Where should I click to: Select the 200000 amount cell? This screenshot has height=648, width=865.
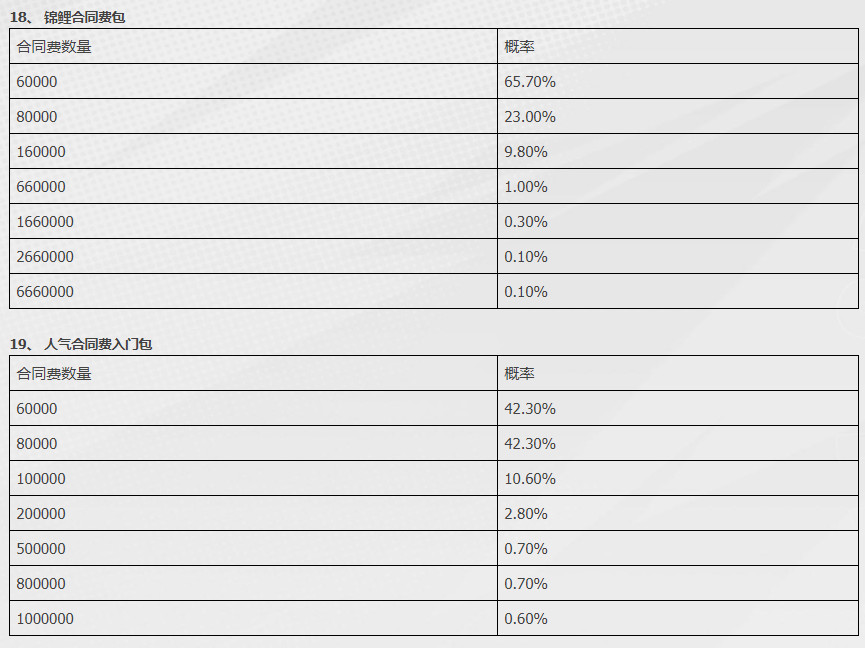pyautogui.click(x=253, y=513)
